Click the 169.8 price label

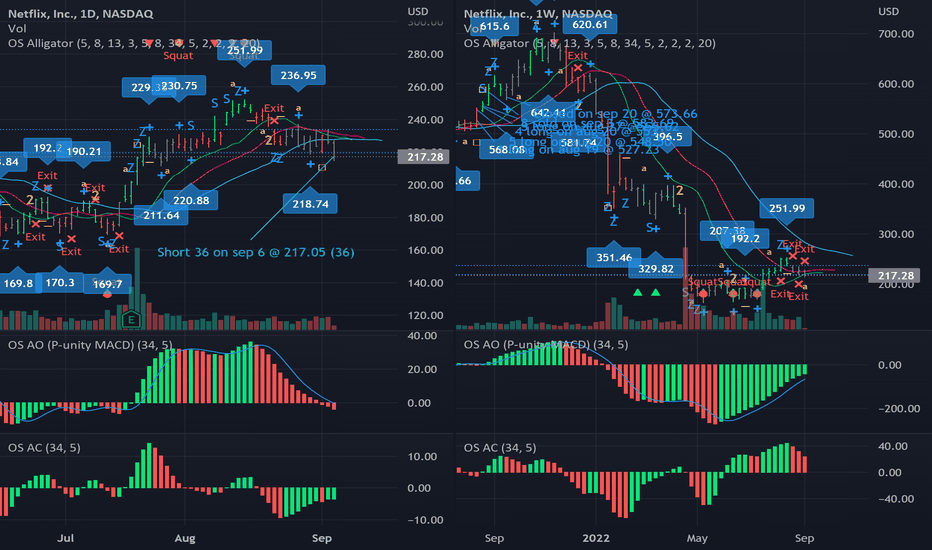(x=18, y=283)
